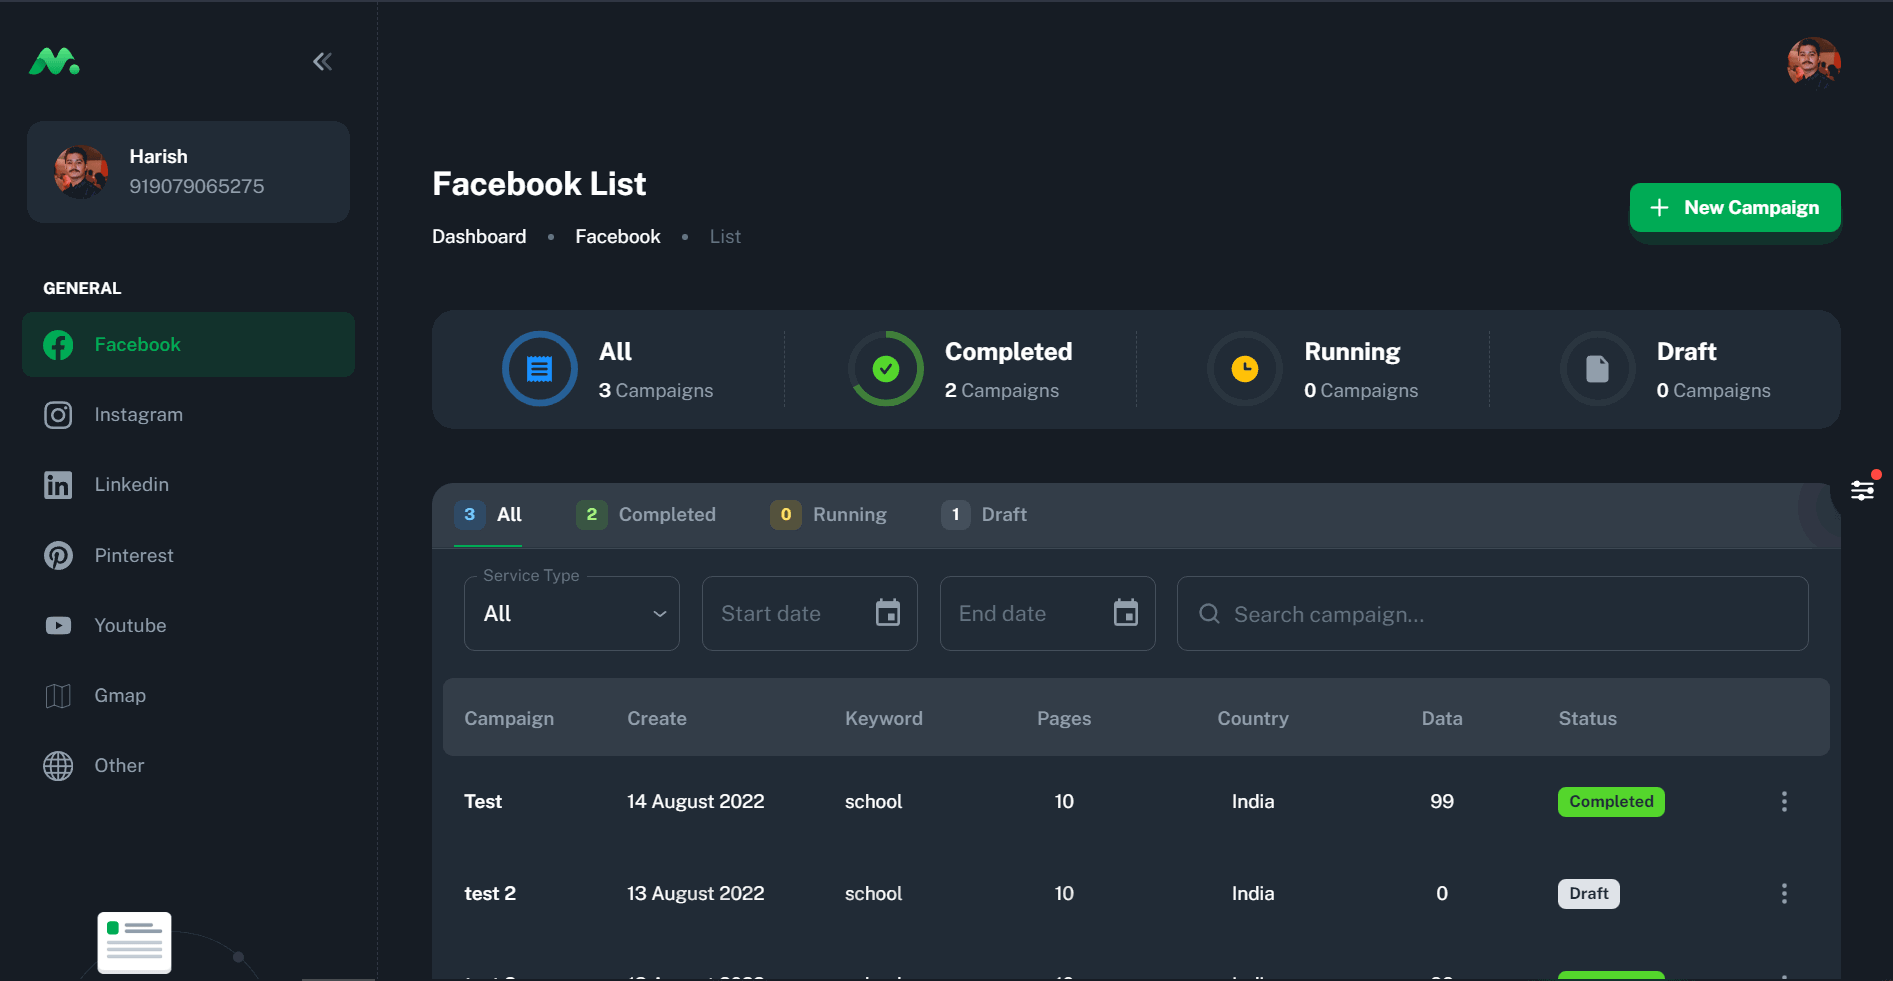Click the filter settings icon on right edge
This screenshot has width=1893, height=981.
coord(1862,489)
